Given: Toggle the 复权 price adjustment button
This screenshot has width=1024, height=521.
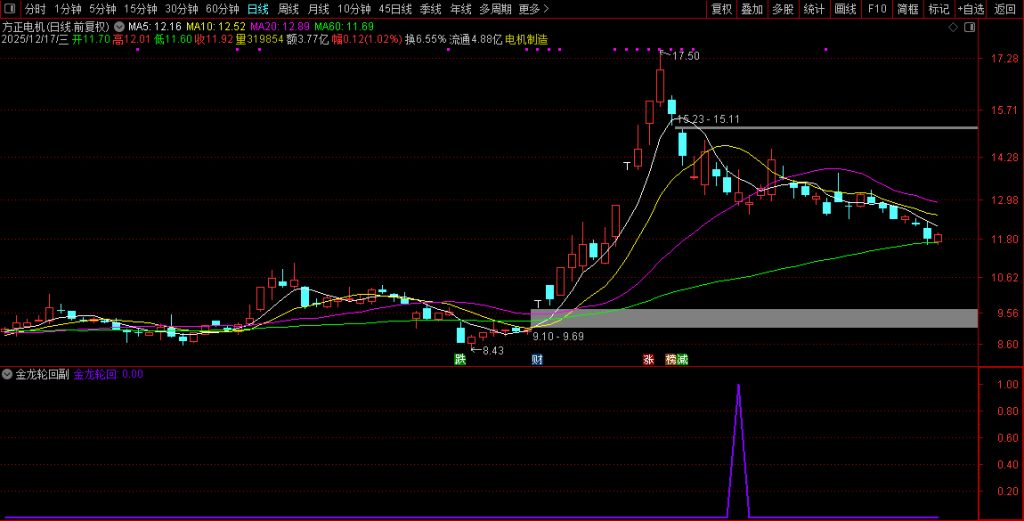Looking at the screenshot, I should coord(721,9).
